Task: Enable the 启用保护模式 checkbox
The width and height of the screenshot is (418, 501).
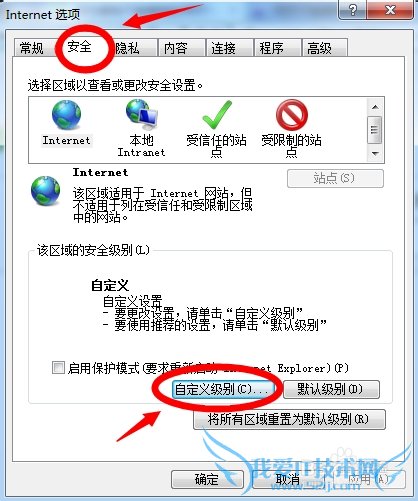Action: (x=58, y=368)
